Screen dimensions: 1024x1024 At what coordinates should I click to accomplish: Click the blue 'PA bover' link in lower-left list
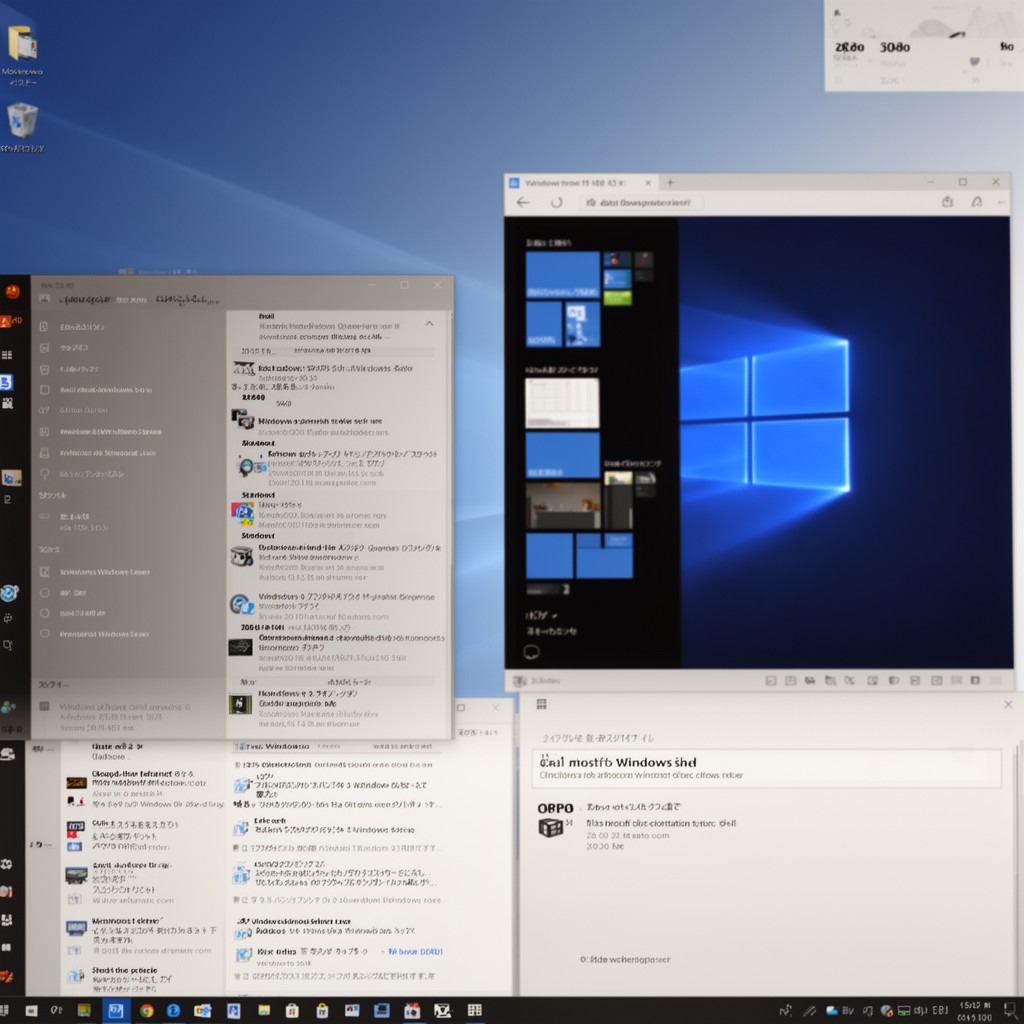[x=415, y=952]
